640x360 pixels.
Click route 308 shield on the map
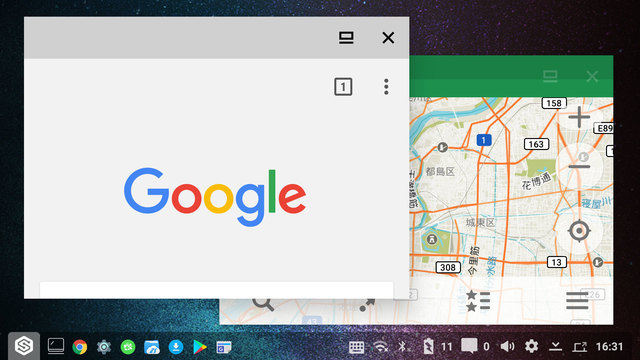448,267
